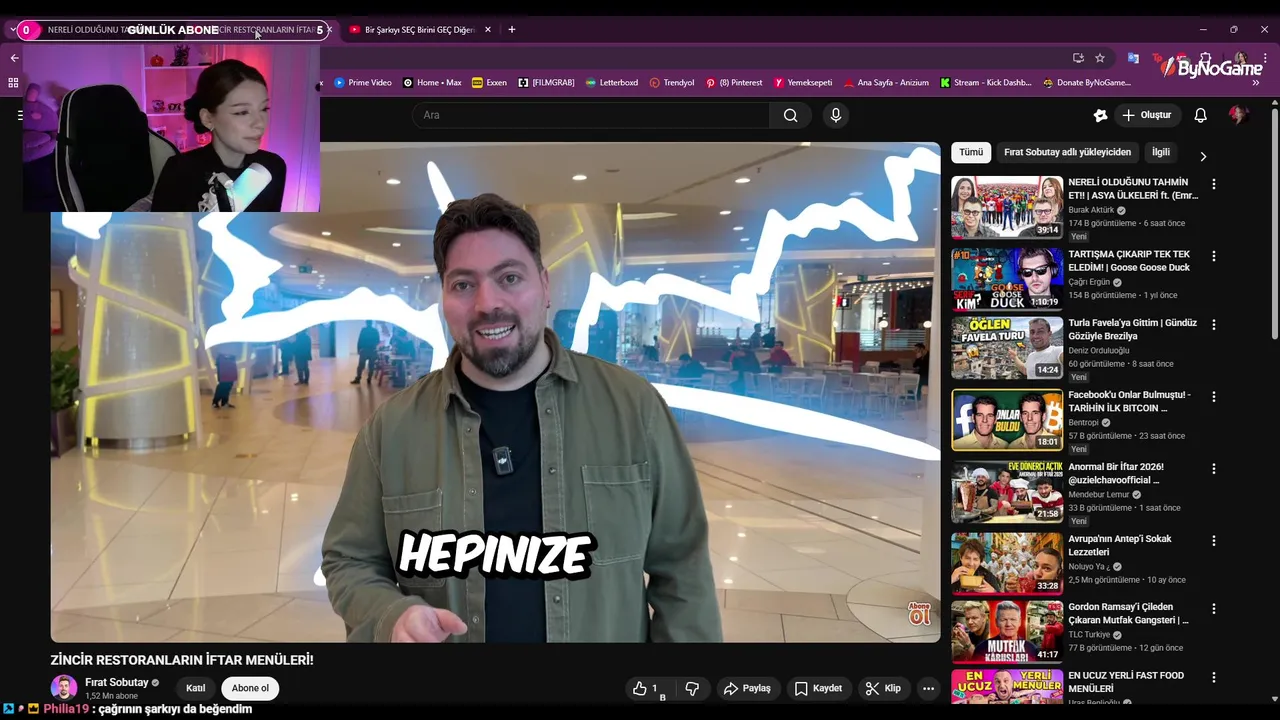Open Stream - Kick Dashboard bookmark
This screenshot has height=720, width=1280.
click(985, 83)
